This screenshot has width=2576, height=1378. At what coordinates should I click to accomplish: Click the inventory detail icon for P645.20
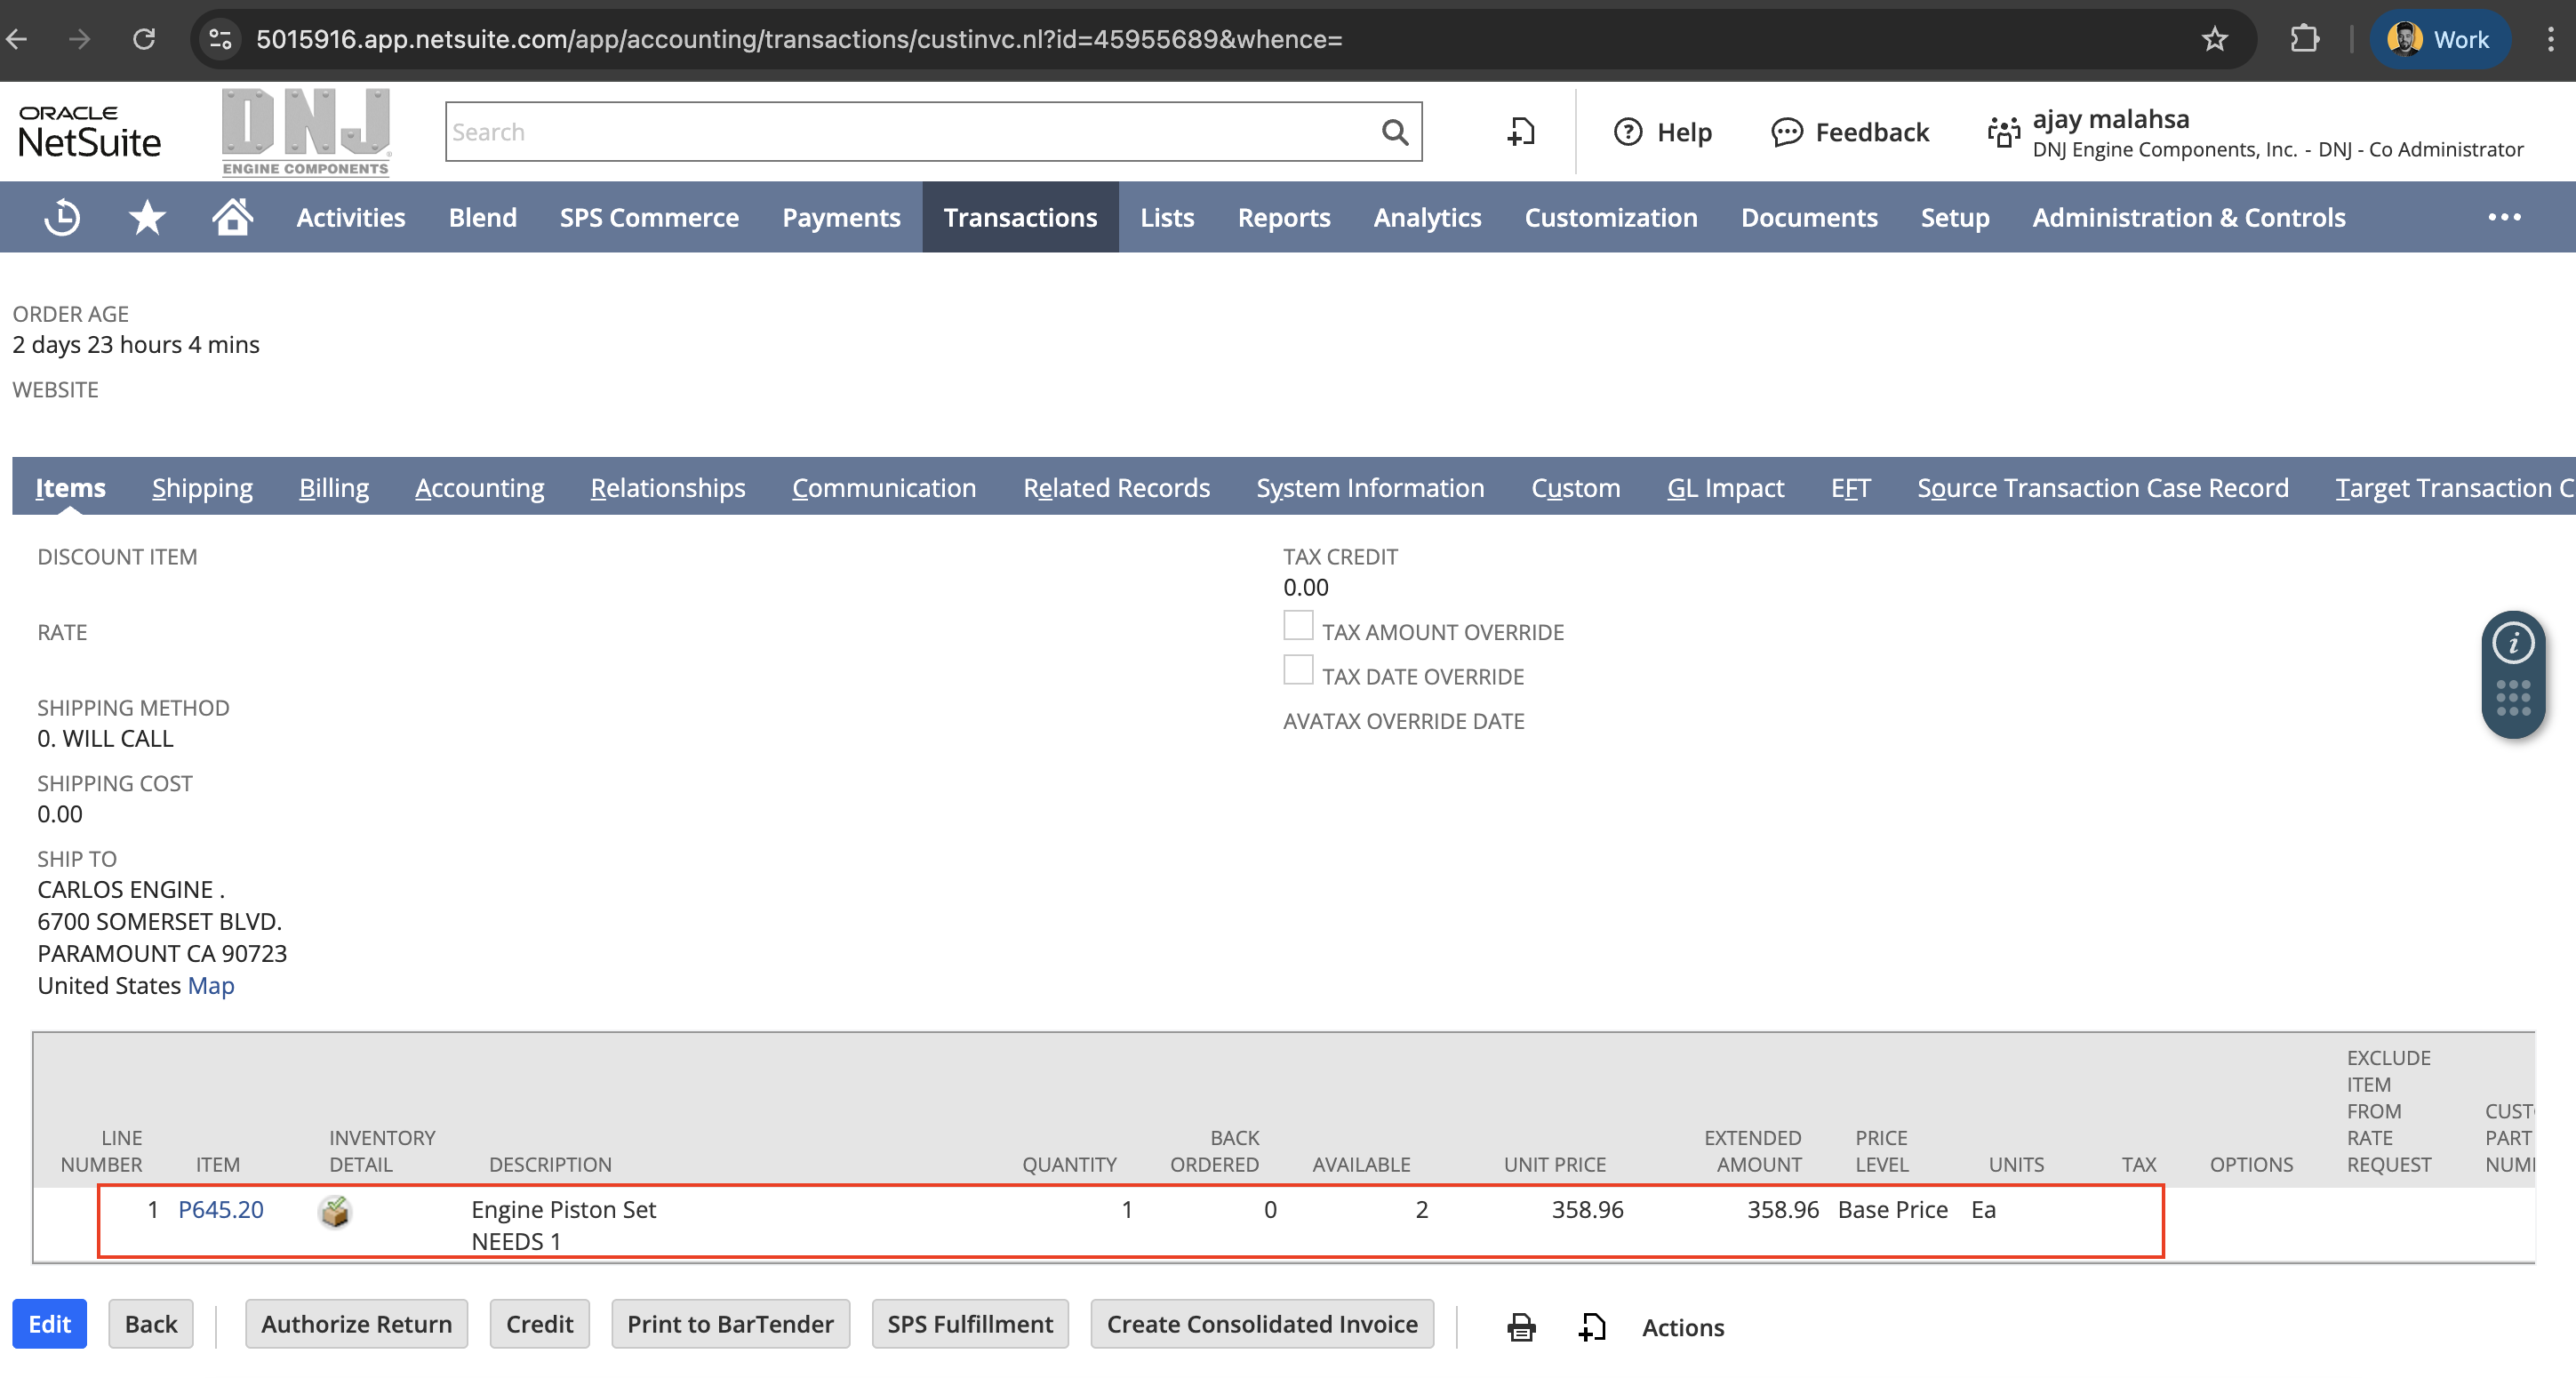pos(334,1211)
